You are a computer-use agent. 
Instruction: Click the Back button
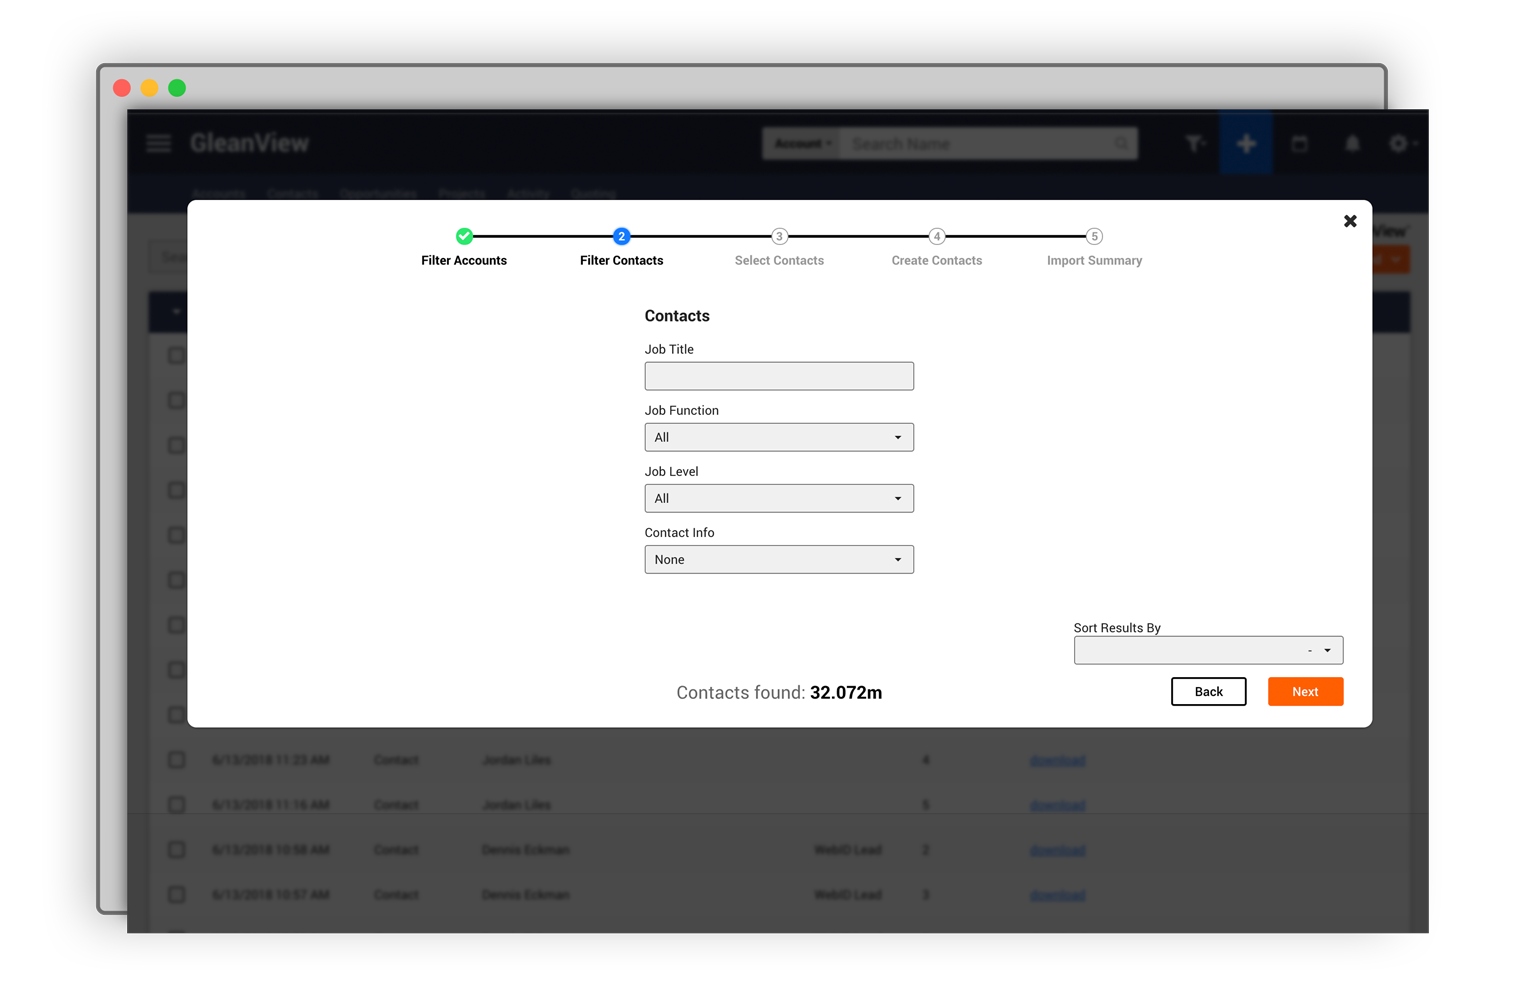(1208, 691)
